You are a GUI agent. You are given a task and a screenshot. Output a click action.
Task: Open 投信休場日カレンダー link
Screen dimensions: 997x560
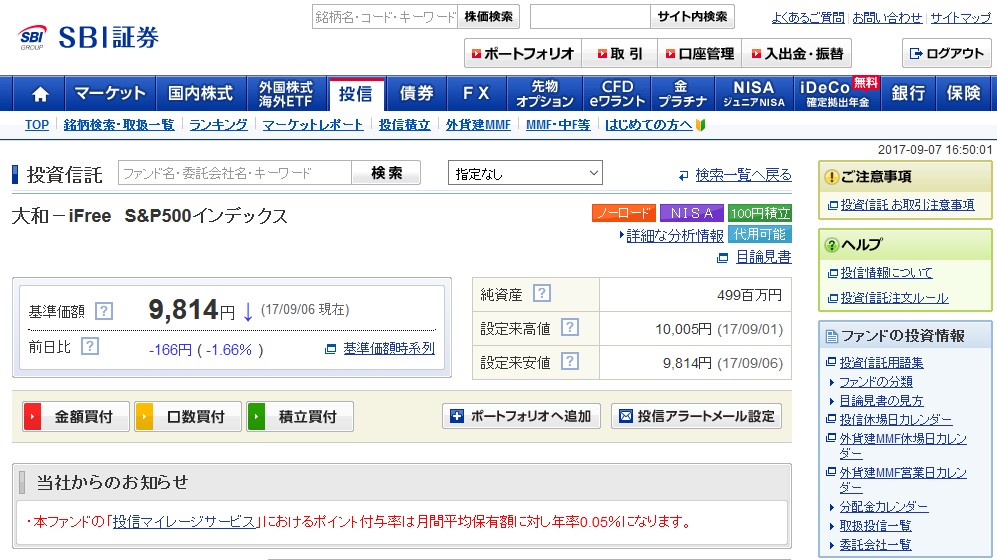point(895,420)
